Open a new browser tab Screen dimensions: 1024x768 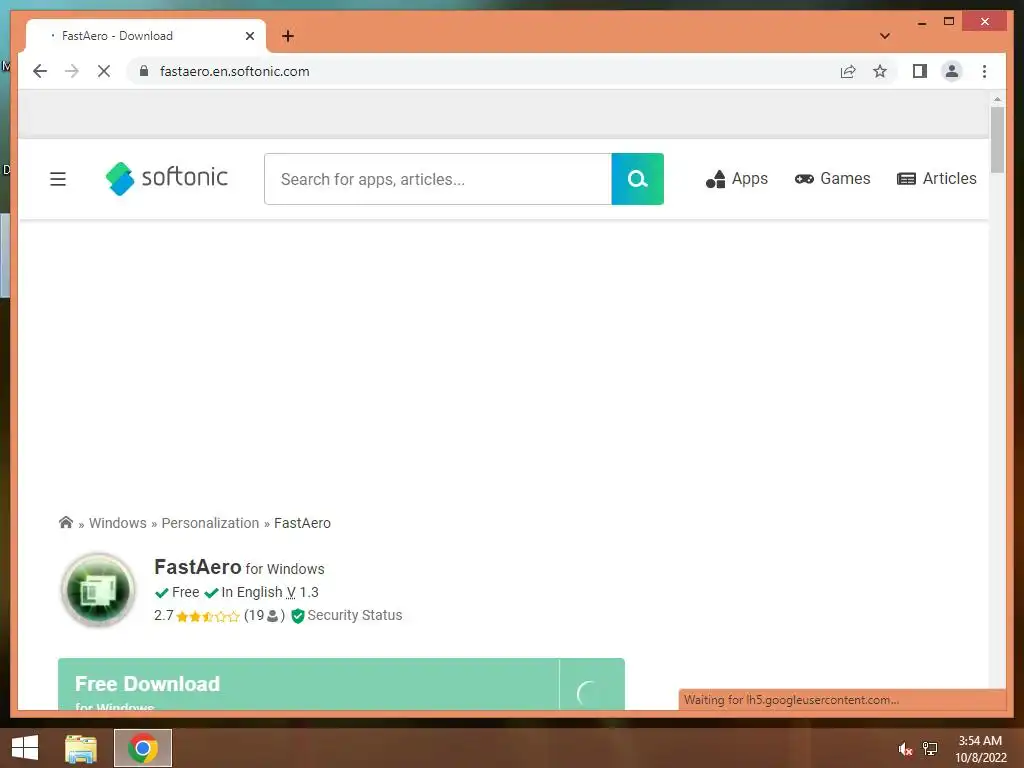click(288, 36)
